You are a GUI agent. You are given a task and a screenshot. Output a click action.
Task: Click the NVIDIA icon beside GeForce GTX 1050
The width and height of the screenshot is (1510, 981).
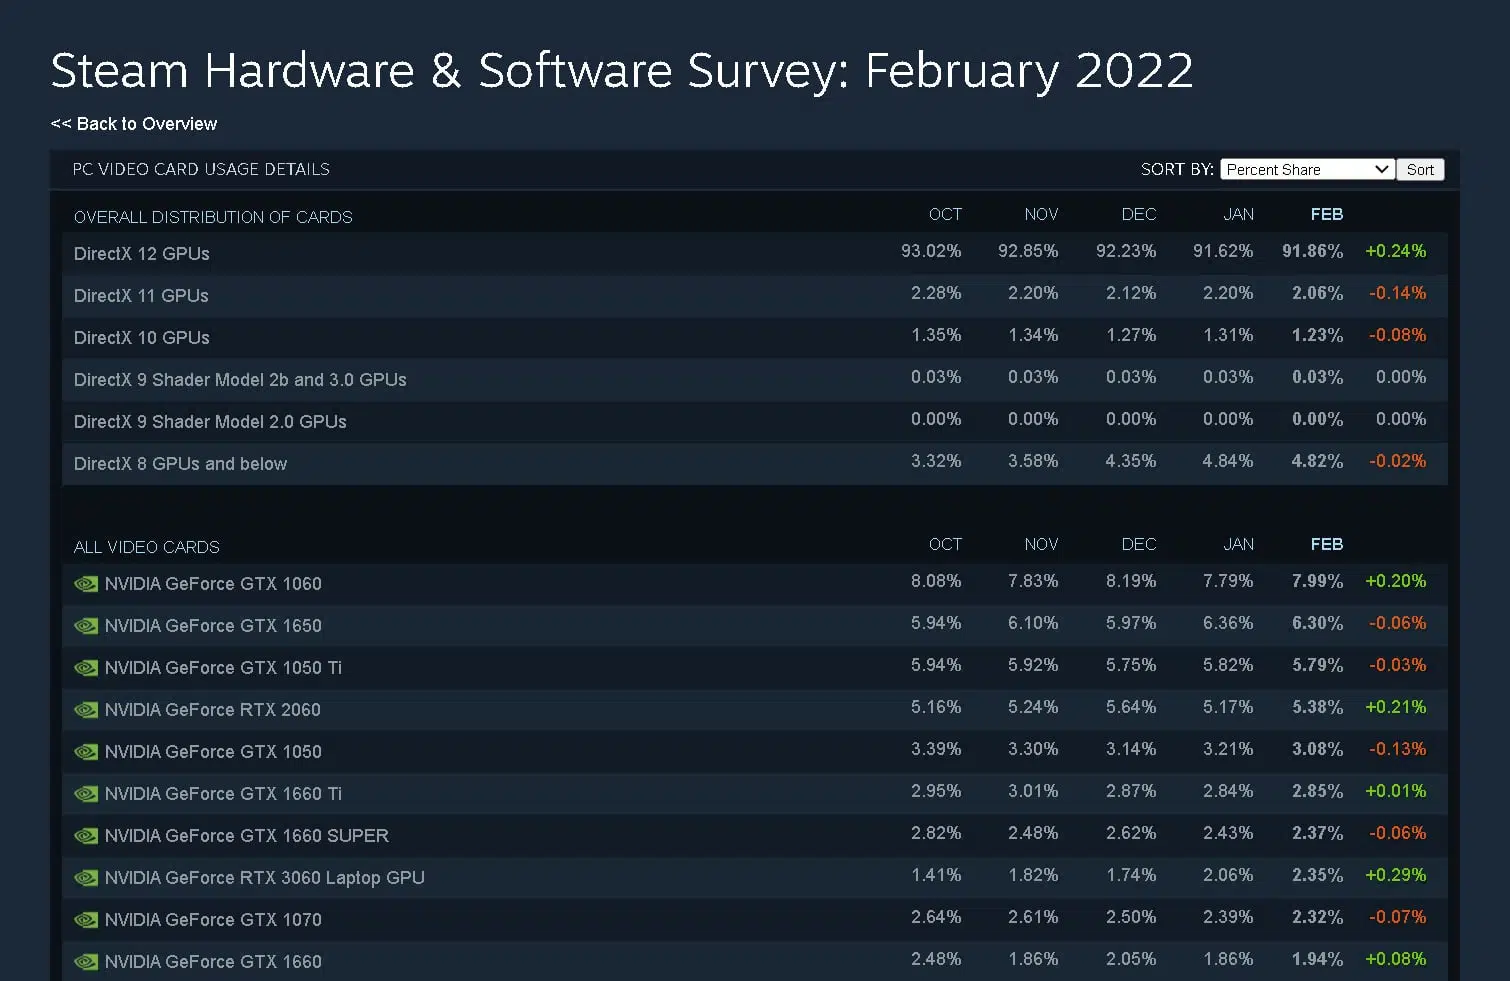(86, 752)
